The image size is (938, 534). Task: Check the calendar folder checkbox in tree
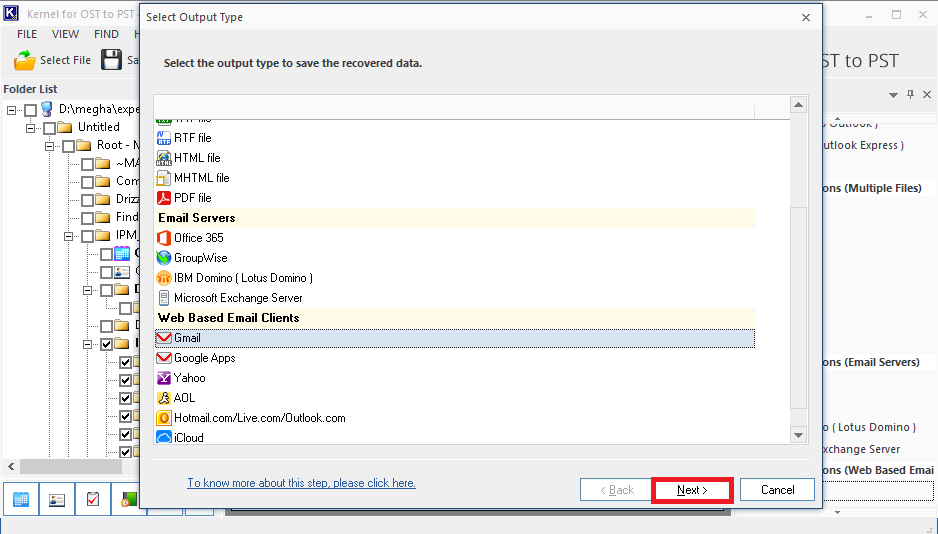[106, 254]
